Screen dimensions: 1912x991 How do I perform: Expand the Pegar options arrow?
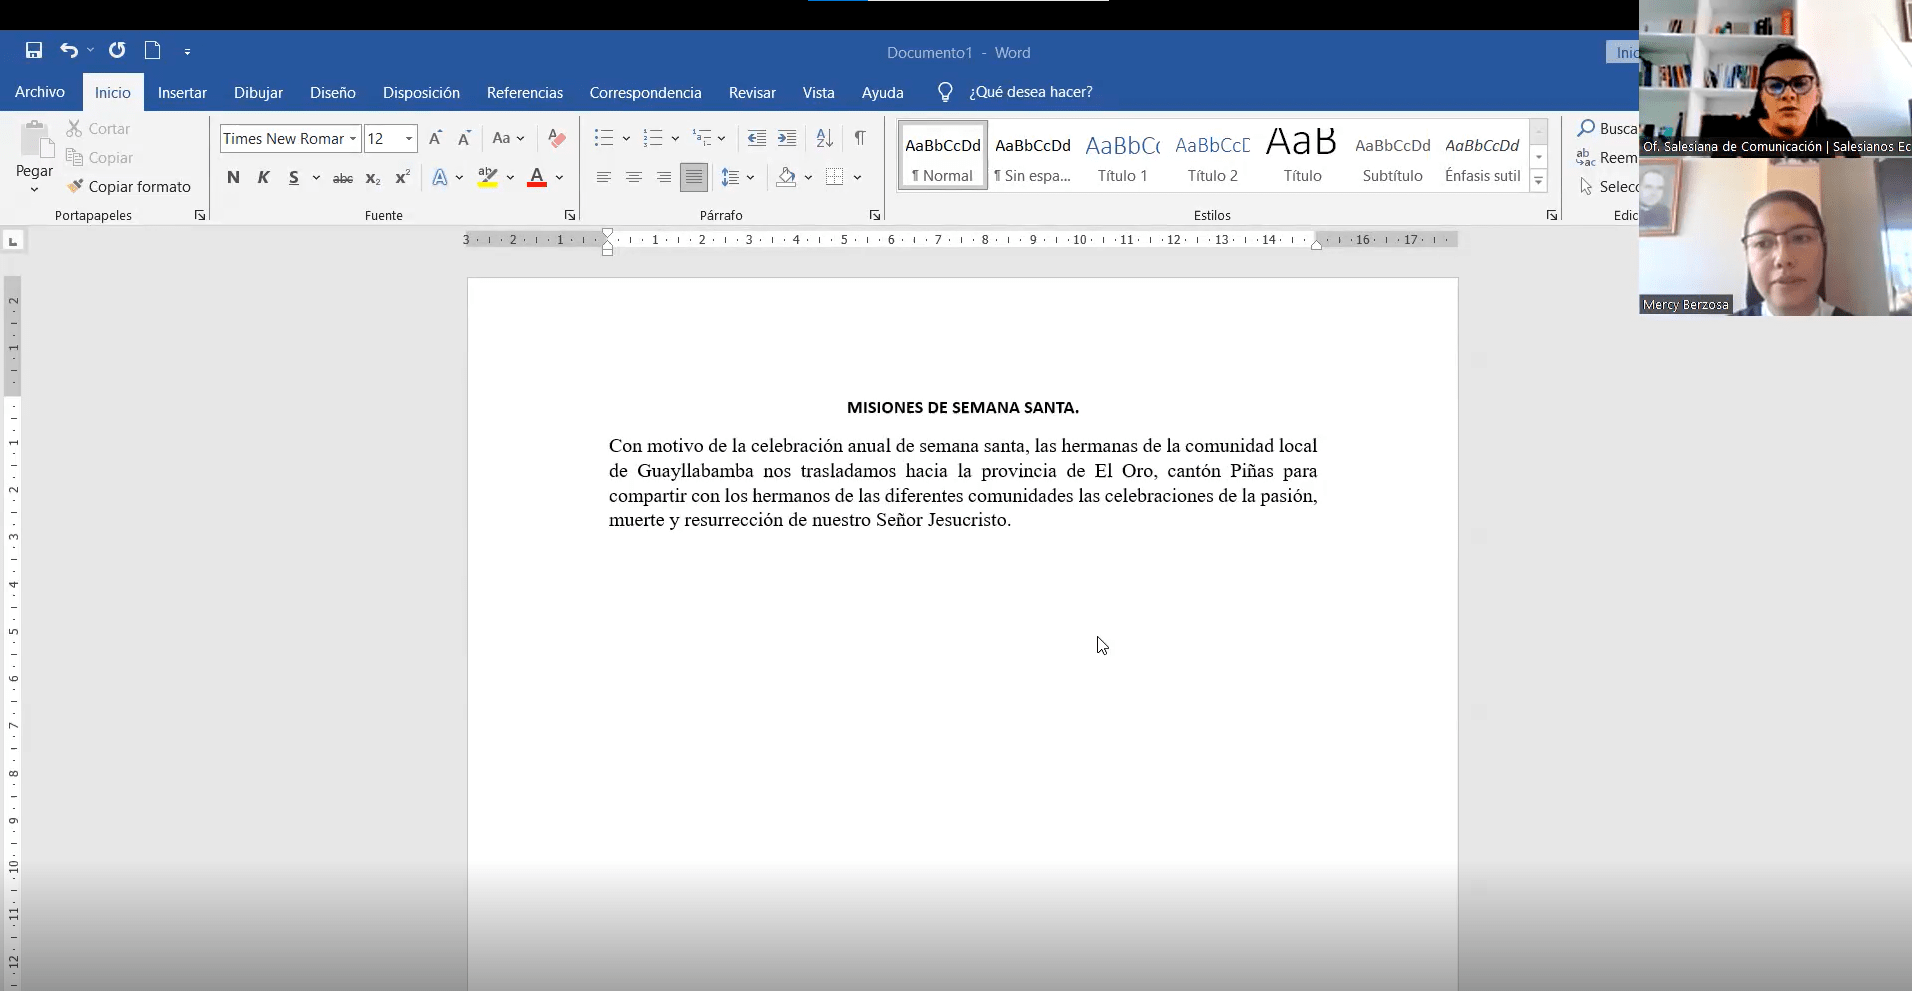pyautogui.click(x=34, y=188)
